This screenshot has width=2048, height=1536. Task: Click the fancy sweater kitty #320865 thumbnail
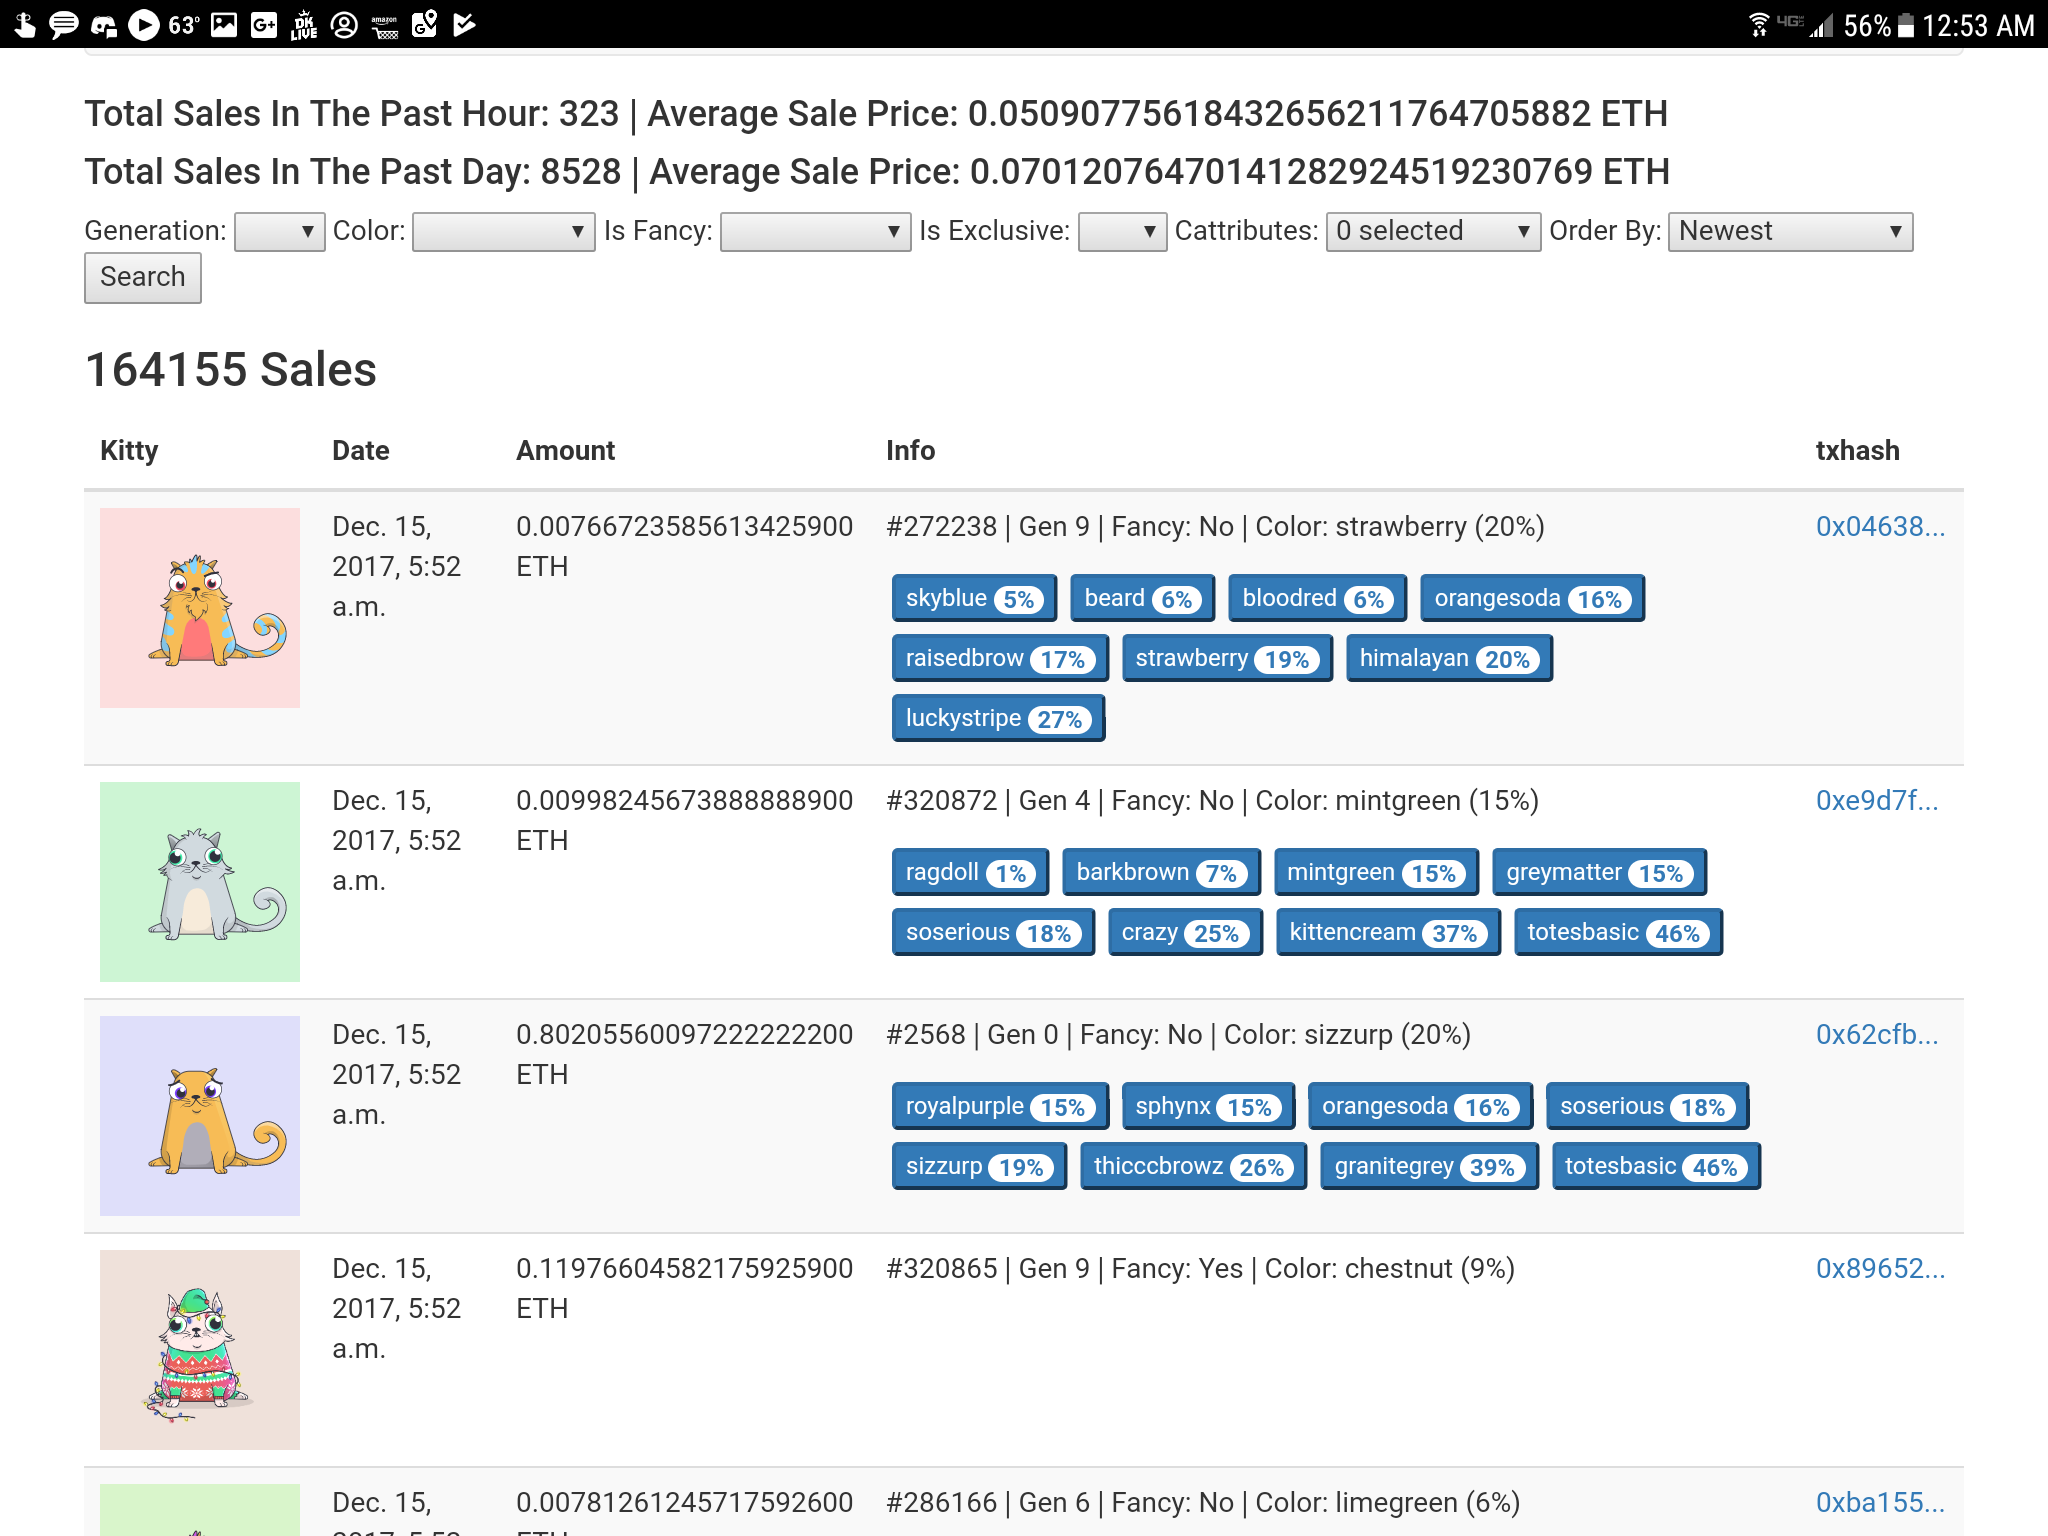pyautogui.click(x=200, y=1350)
